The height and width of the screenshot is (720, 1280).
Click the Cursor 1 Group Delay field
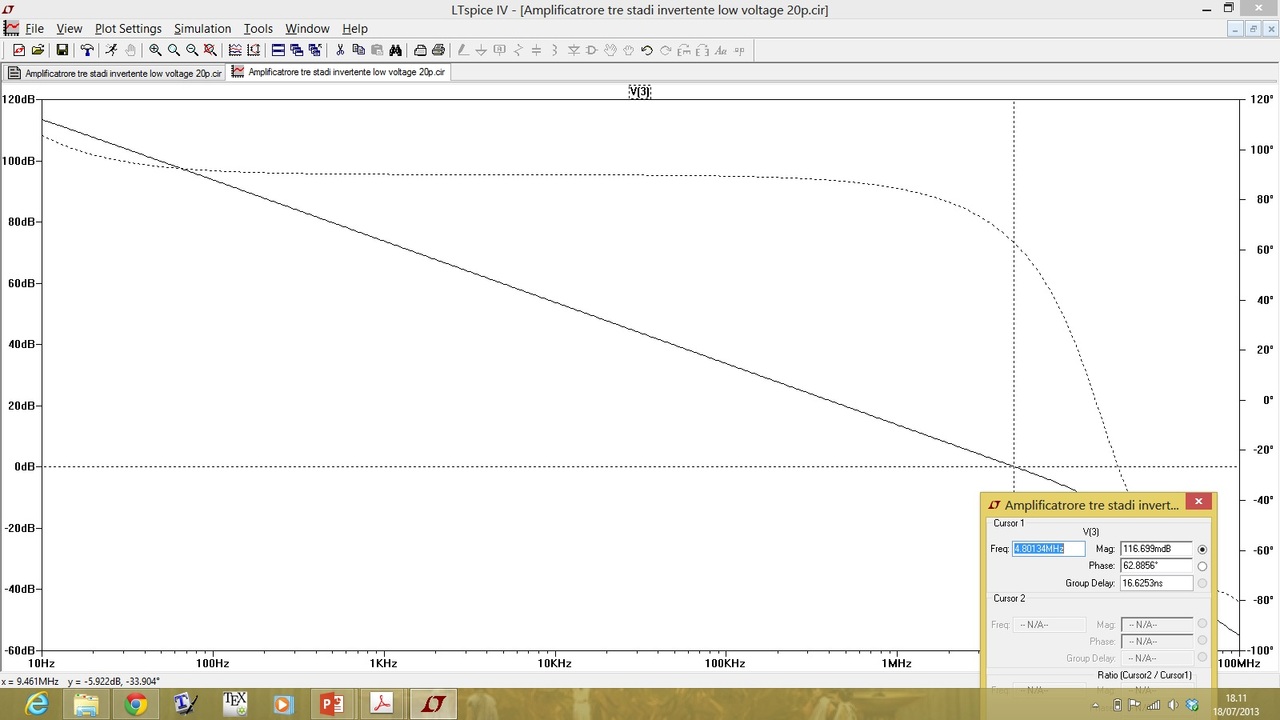point(1156,583)
